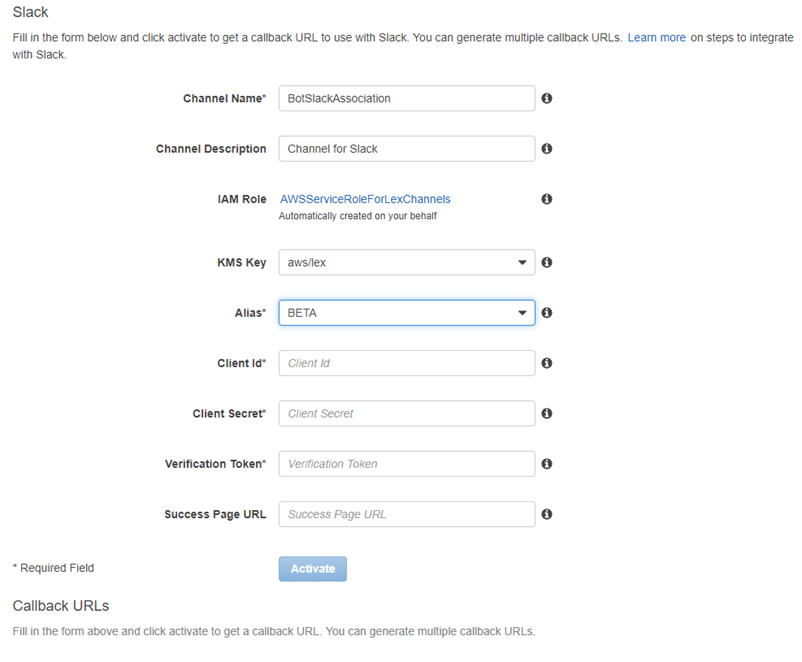Click the Verification Token field
This screenshot has width=802, height=662.
(x=406, y=464)
